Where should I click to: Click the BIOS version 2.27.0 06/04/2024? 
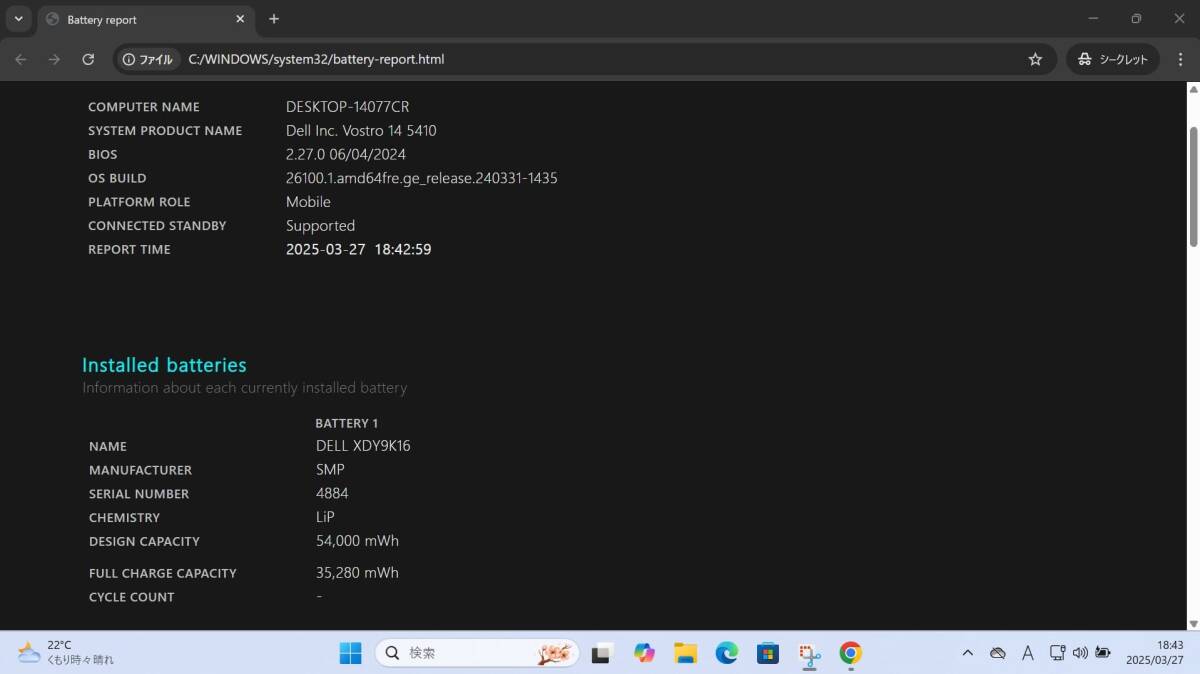point(346,154)
